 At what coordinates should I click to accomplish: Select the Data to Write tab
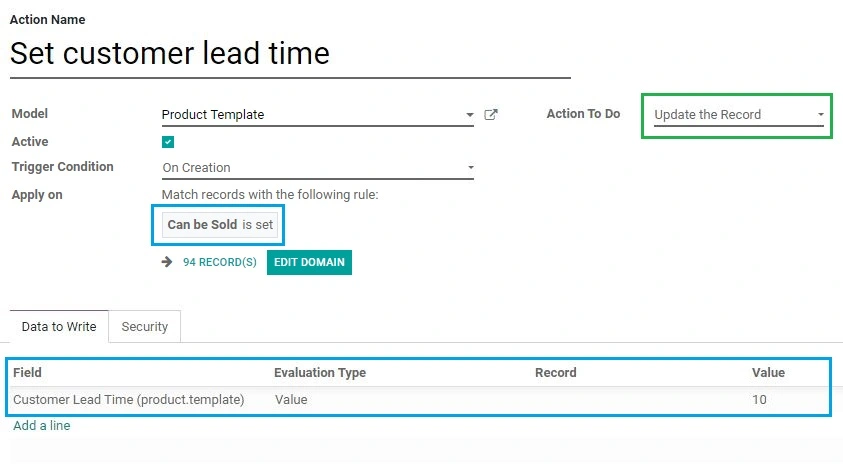[x=59, y=326]
